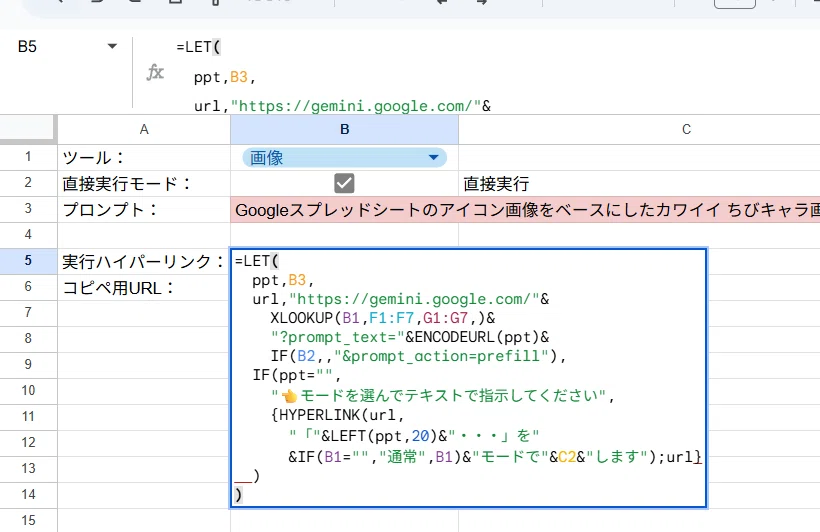Select row 13 header
This screenshot has width=820, height=532.
point(28,469)
